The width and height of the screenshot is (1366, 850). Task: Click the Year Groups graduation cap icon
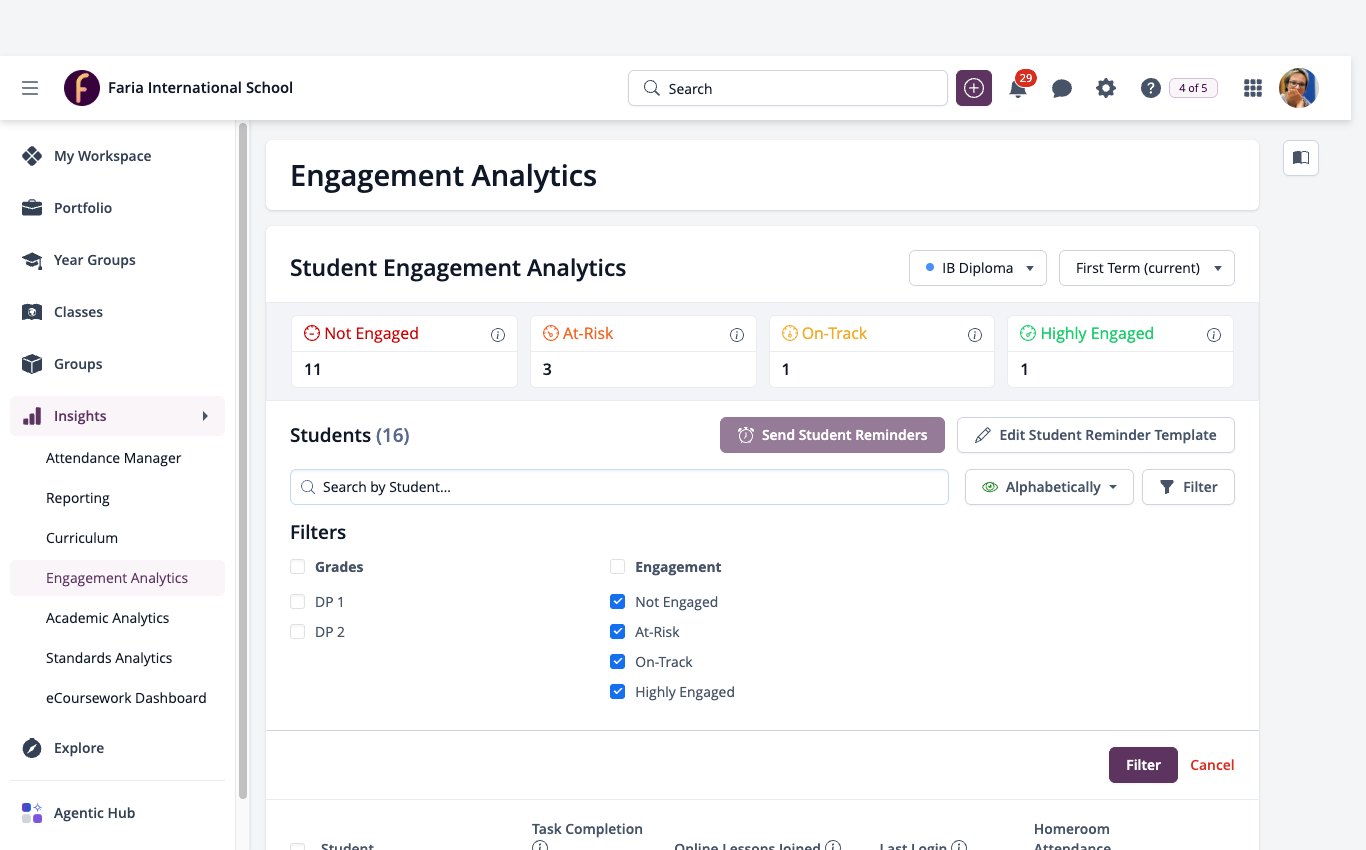(32, 260)
